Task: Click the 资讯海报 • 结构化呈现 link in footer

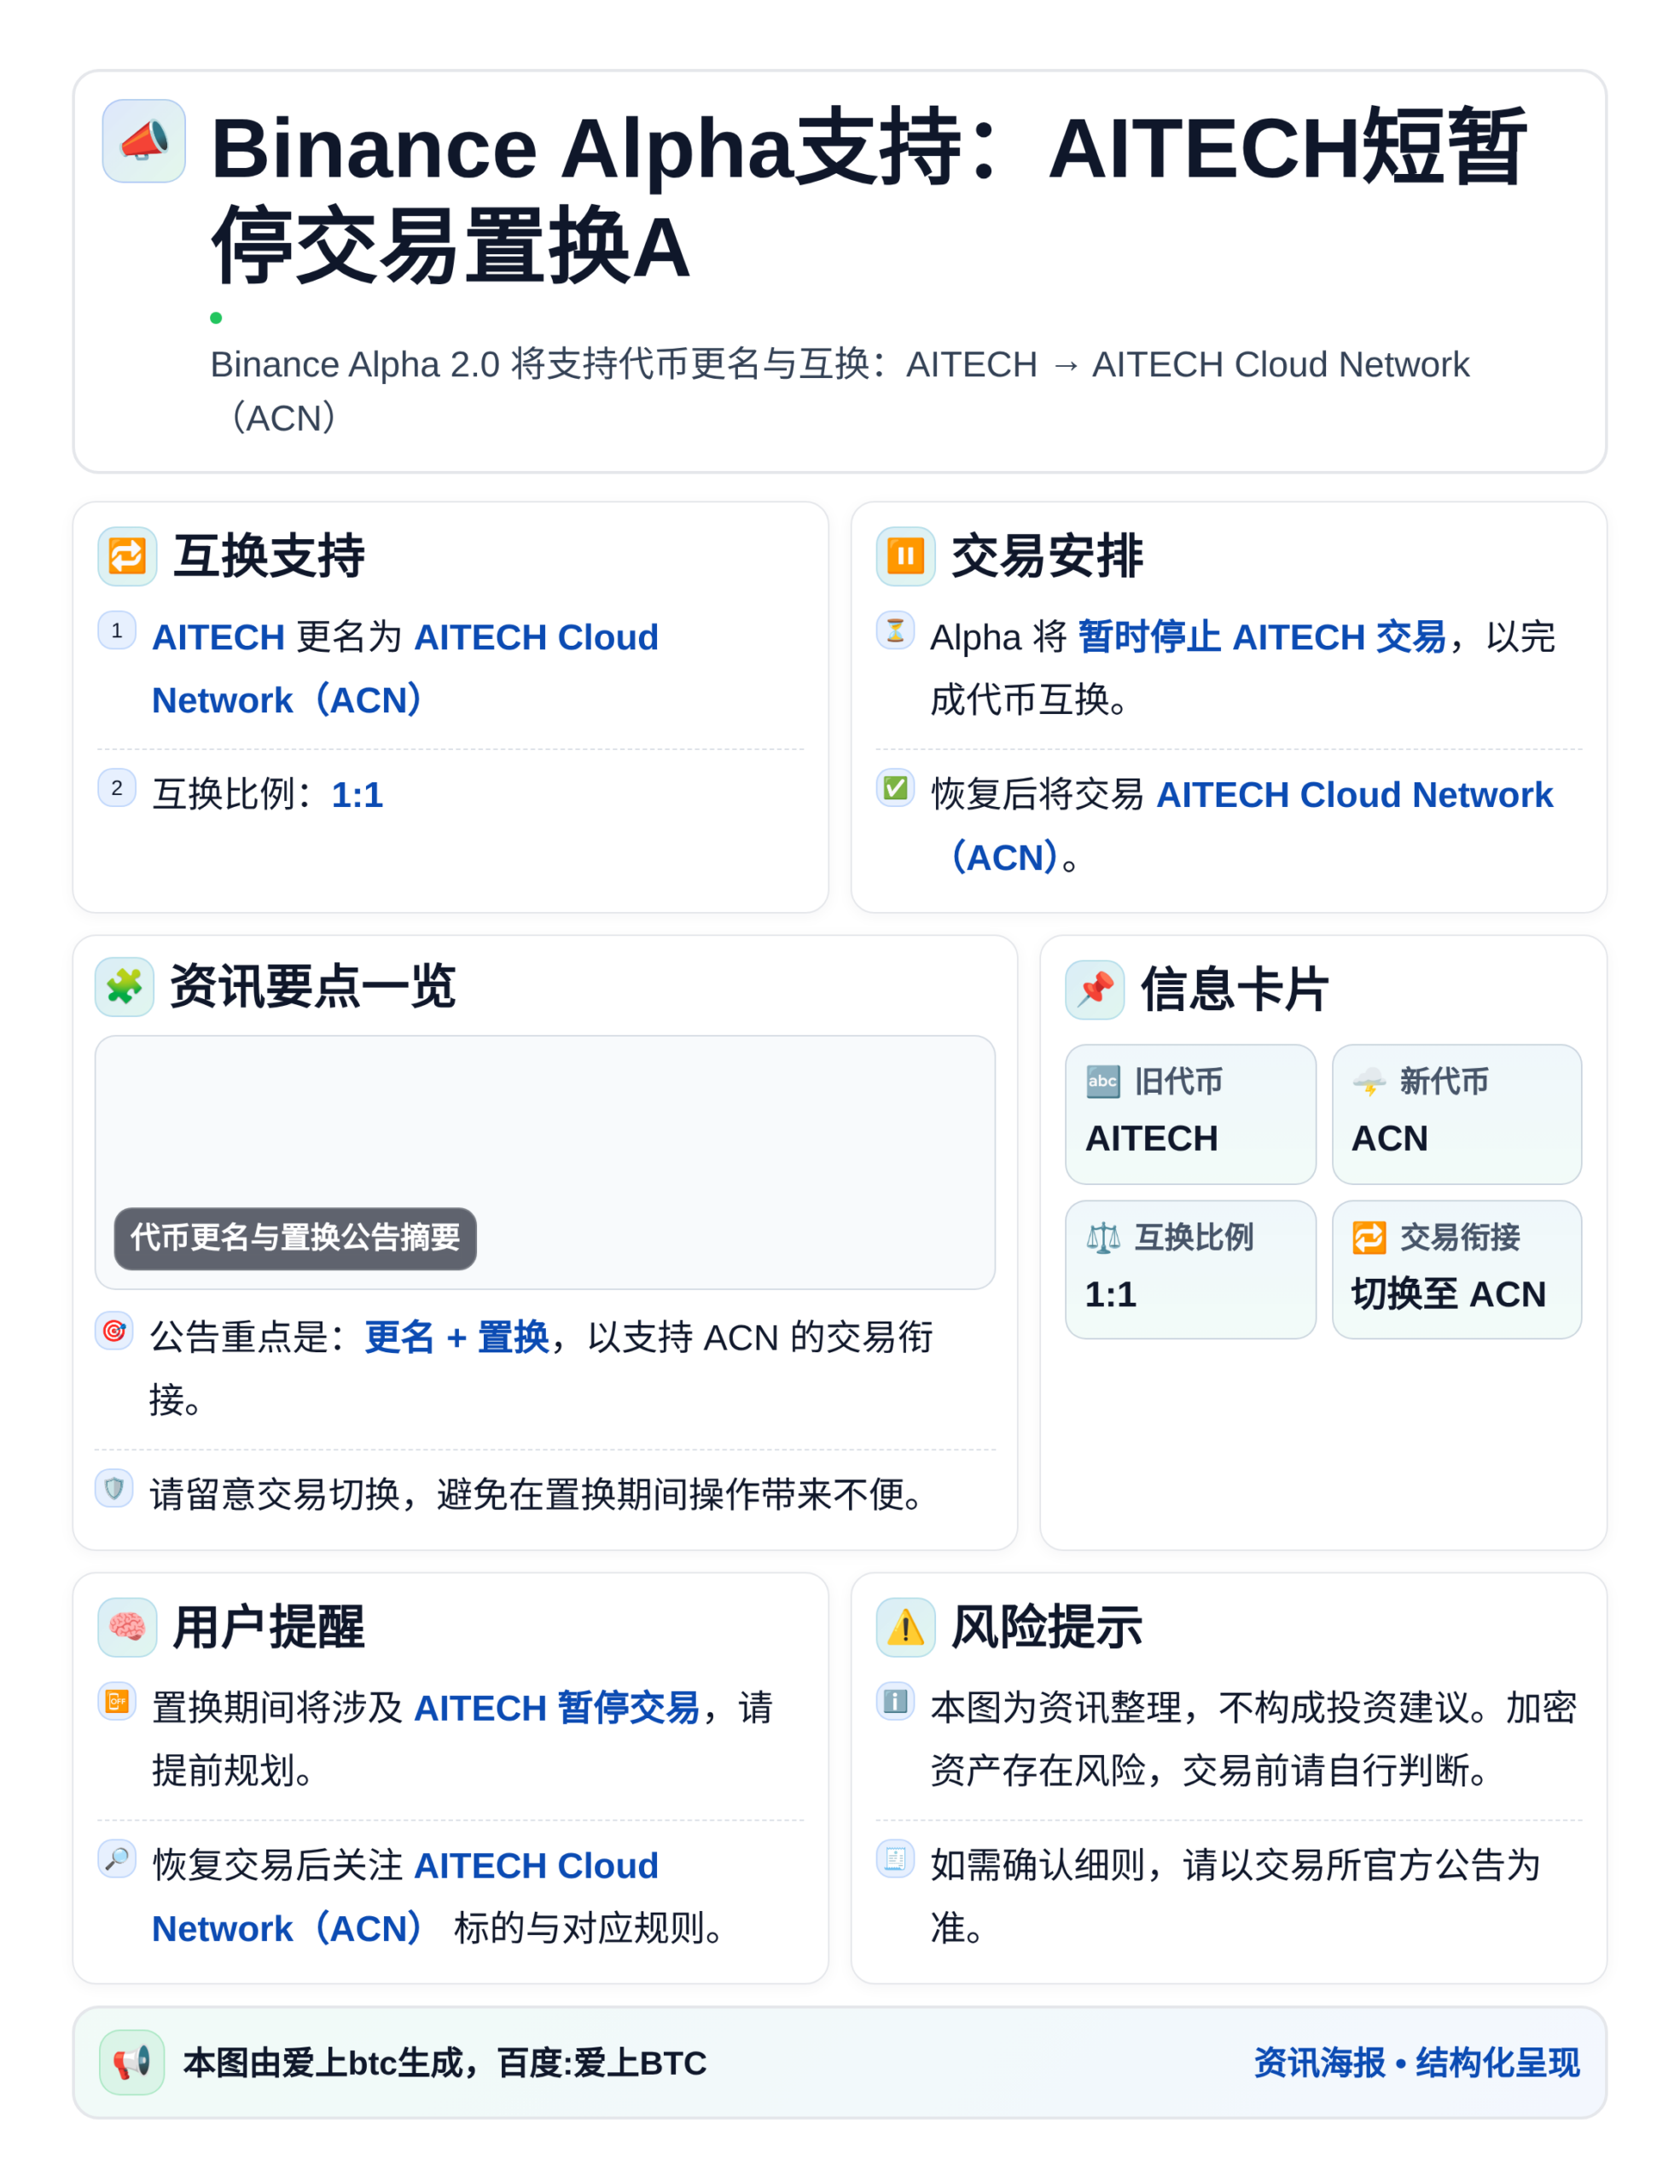Action: point(1416,2062)
